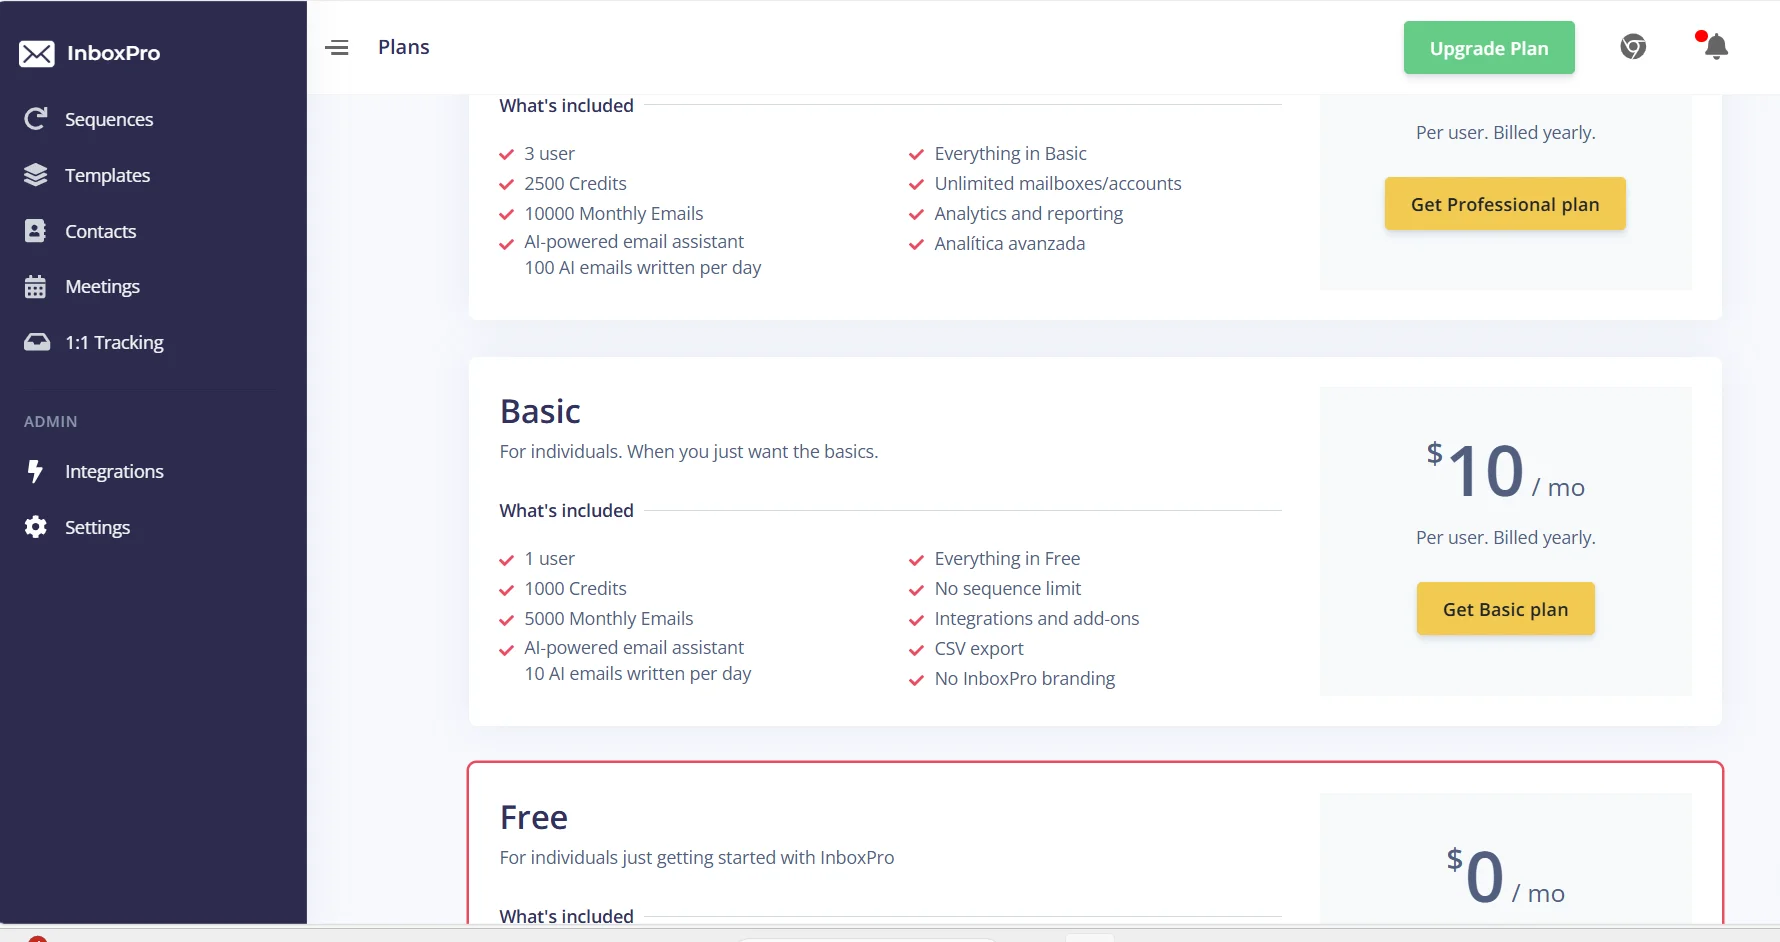Click the Templates stacked-layers icon

(36, 175)
